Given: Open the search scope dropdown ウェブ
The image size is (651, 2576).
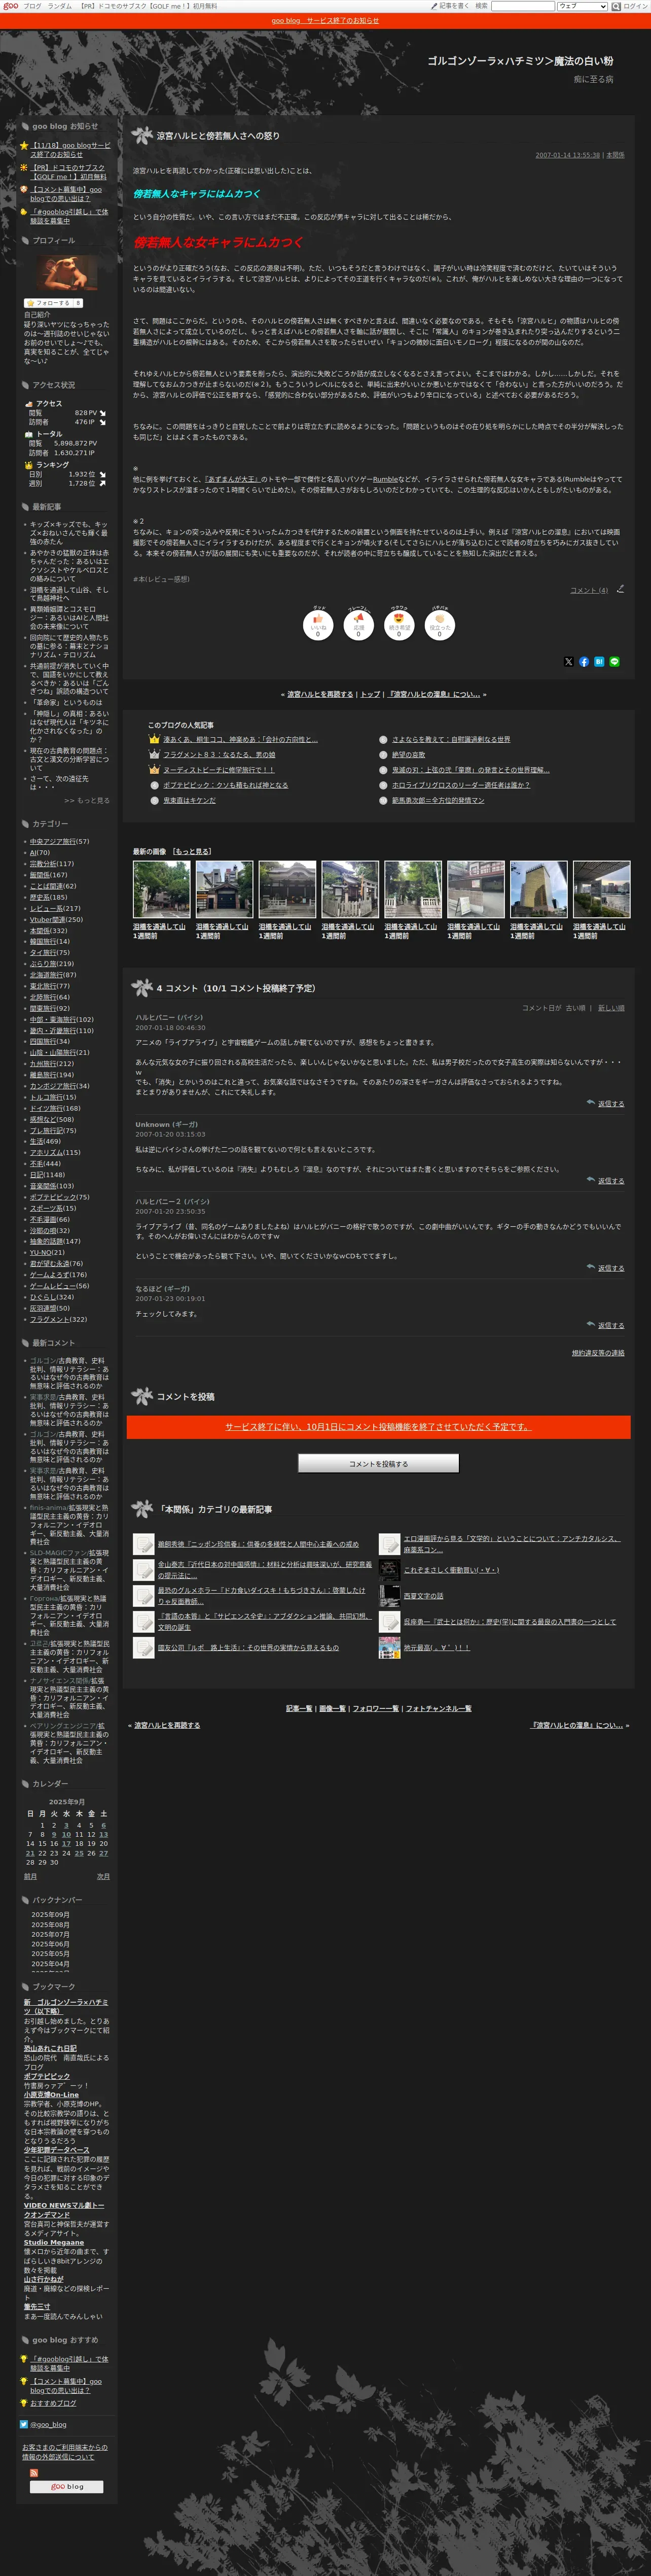Looking at the screenshot, I should click(x=582, y=6).
